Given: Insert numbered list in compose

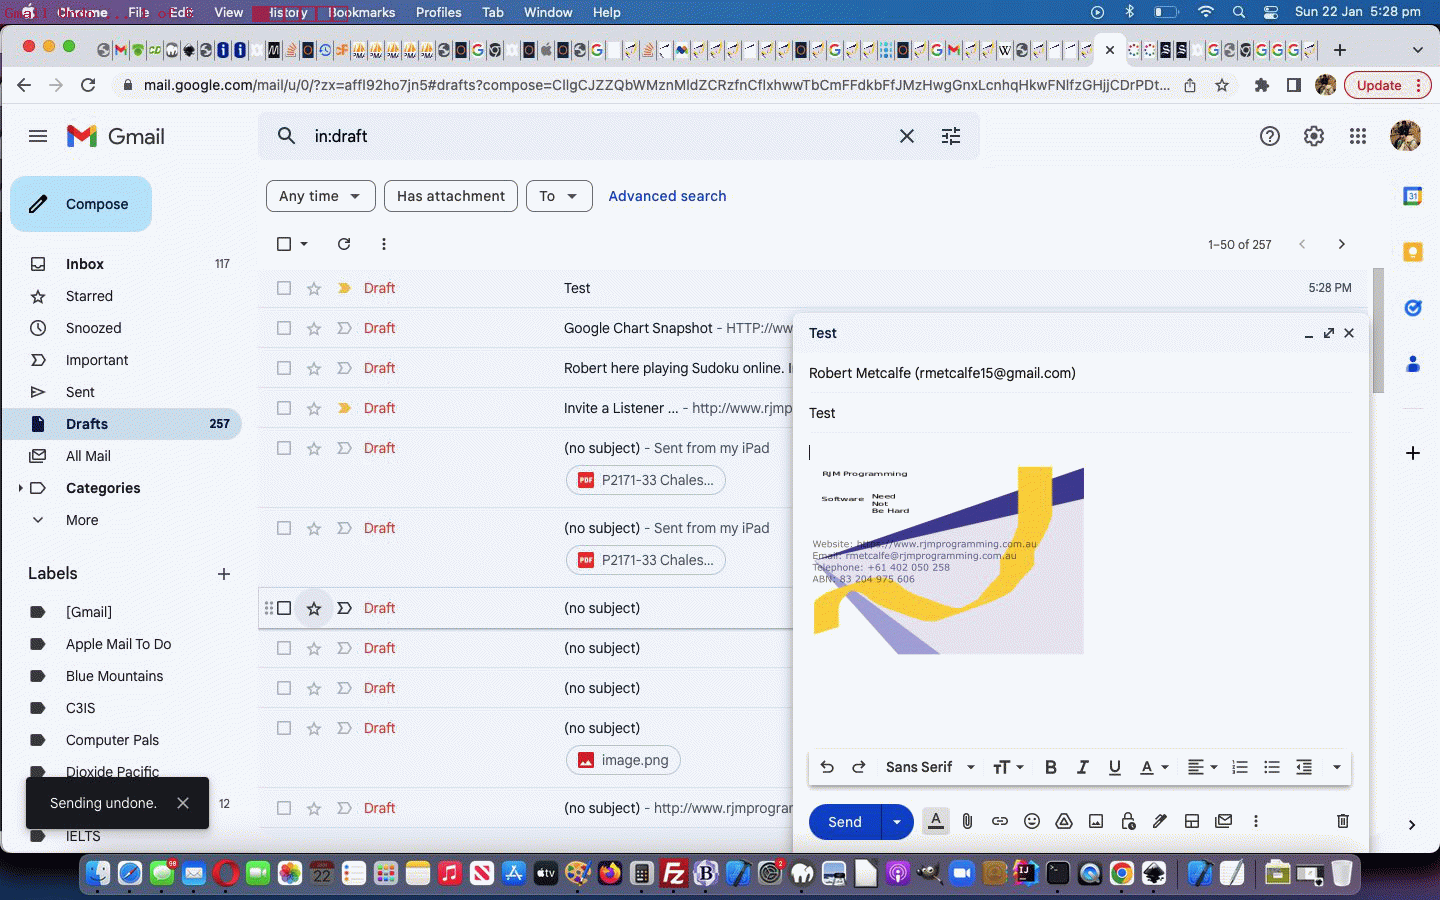Looking at the screenshot, I should pos(1240,767).
